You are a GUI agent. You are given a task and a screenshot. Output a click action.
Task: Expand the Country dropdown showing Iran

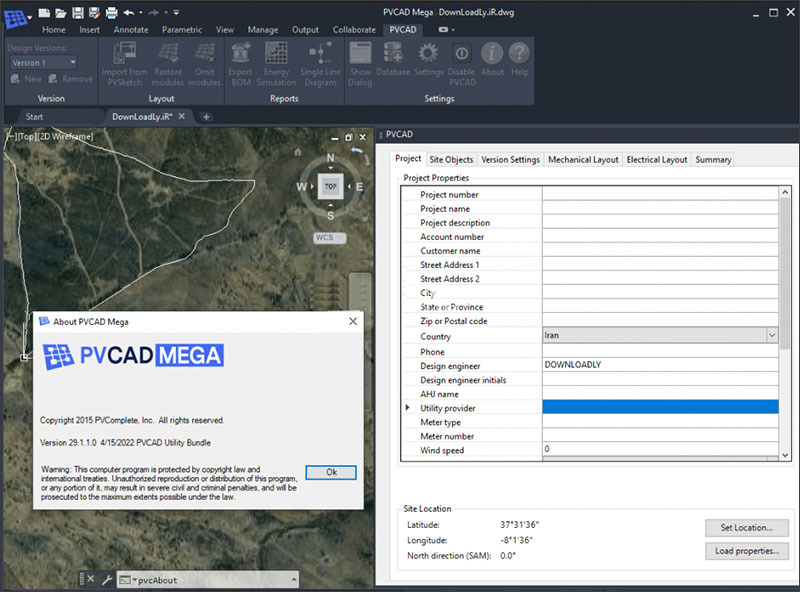[772, 335]
